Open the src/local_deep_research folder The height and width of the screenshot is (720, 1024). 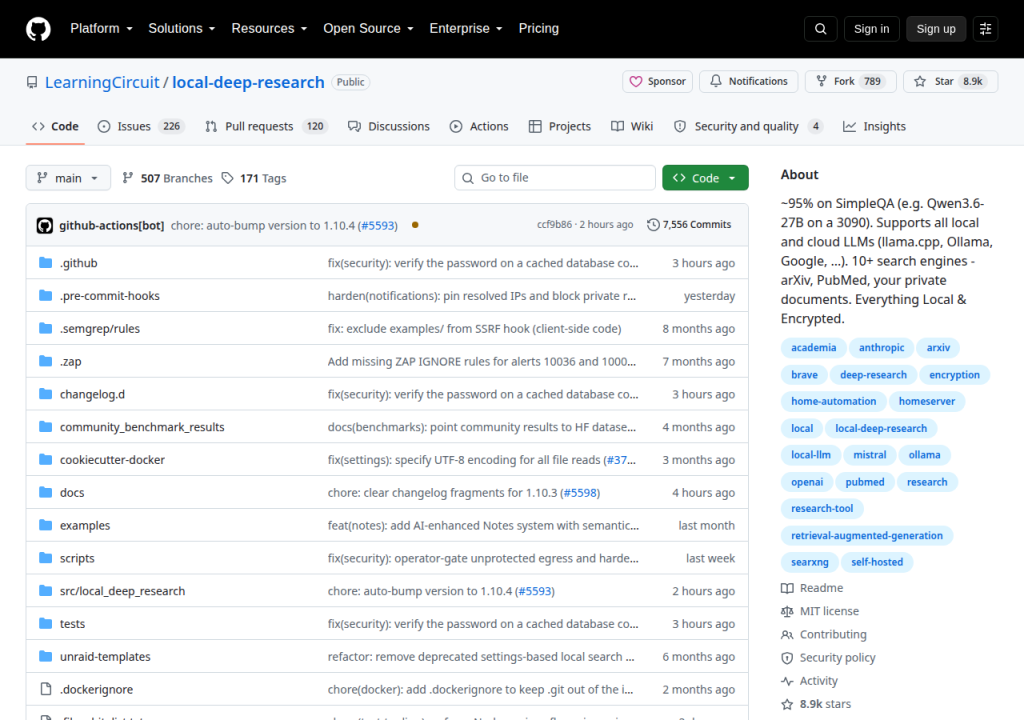[122, 591]
